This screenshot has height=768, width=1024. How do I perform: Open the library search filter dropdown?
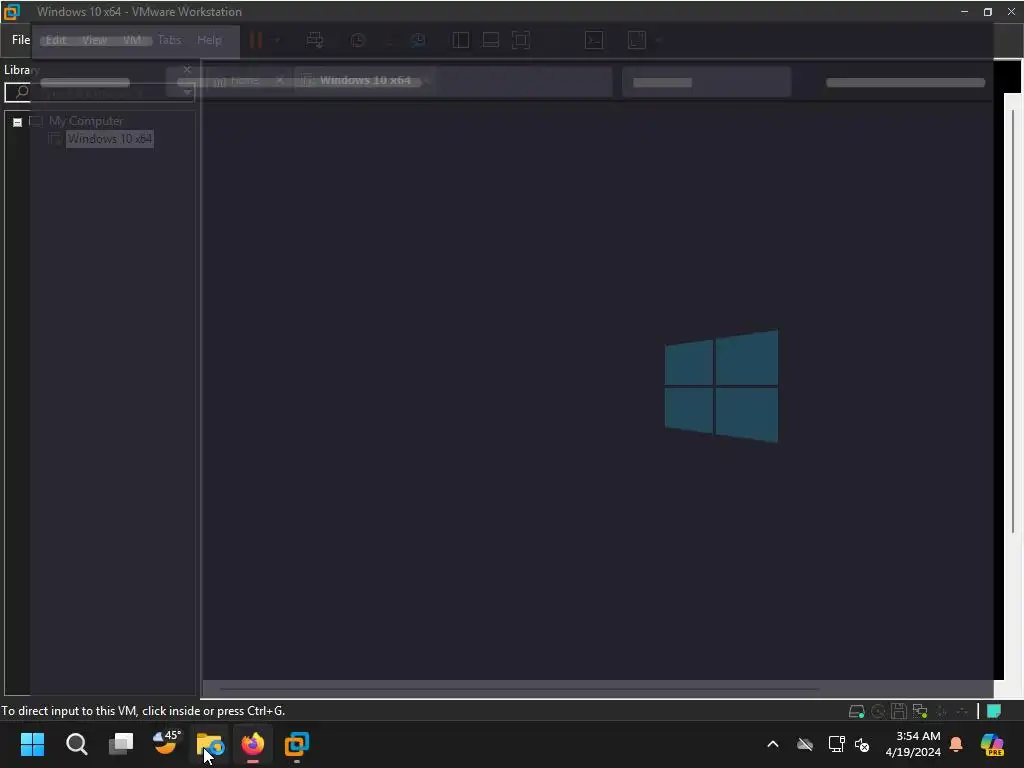187,93
